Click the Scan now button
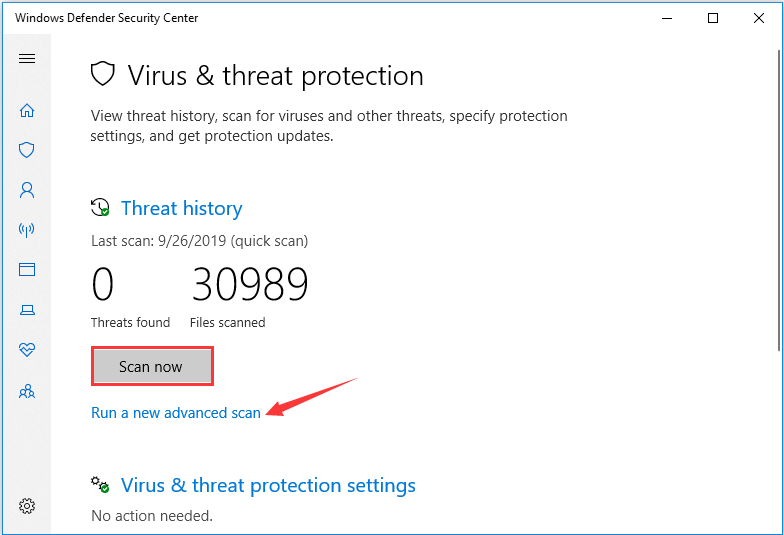Viewport: 784px width, 535px height. click(152, 366)
